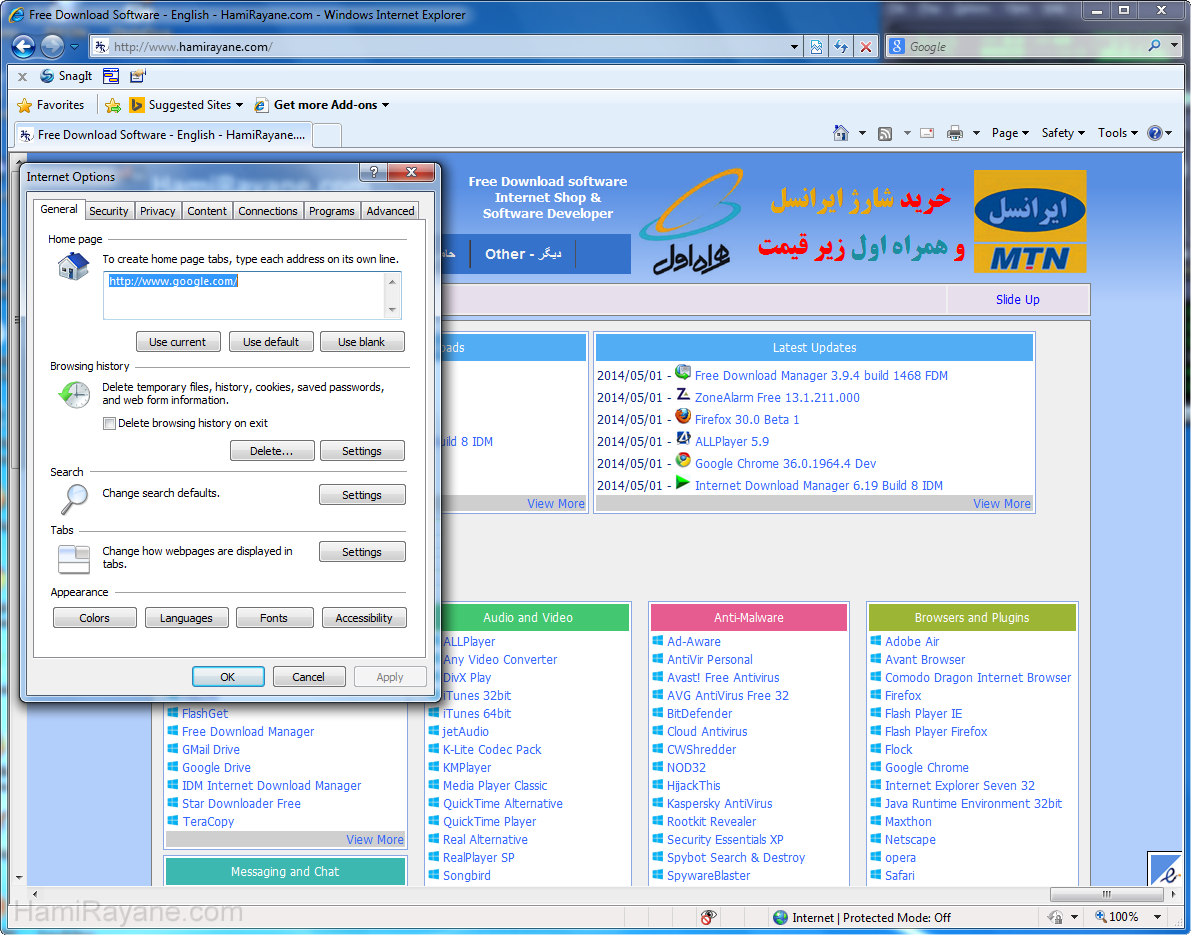Click the SnagIt toolbar close X
Screen dimensions: 1191x935
coord(22,77)
